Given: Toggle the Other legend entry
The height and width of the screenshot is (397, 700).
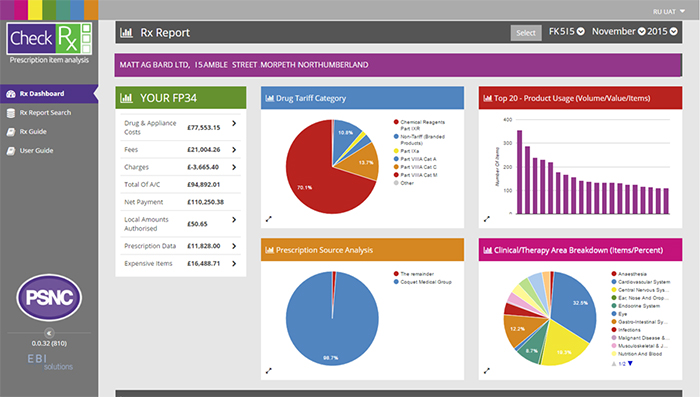Looking at the screenshot, I should click(x=404, y=183).
